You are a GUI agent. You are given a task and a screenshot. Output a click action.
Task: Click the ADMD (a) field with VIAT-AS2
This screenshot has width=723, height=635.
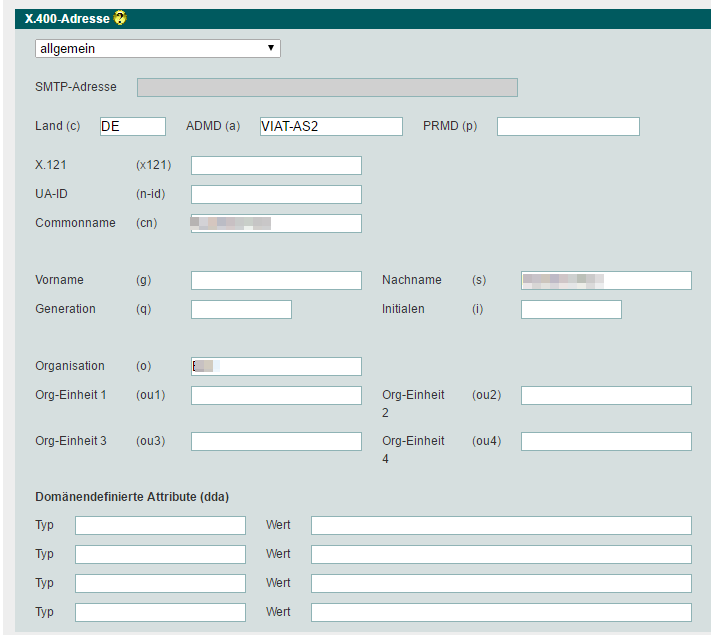[330, 126]
